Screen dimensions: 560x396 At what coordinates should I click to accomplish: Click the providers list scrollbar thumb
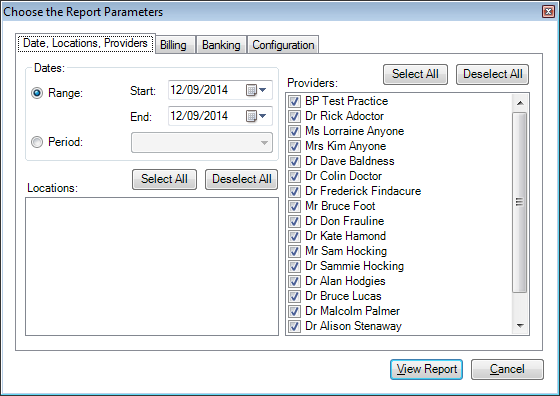(520, 202)
